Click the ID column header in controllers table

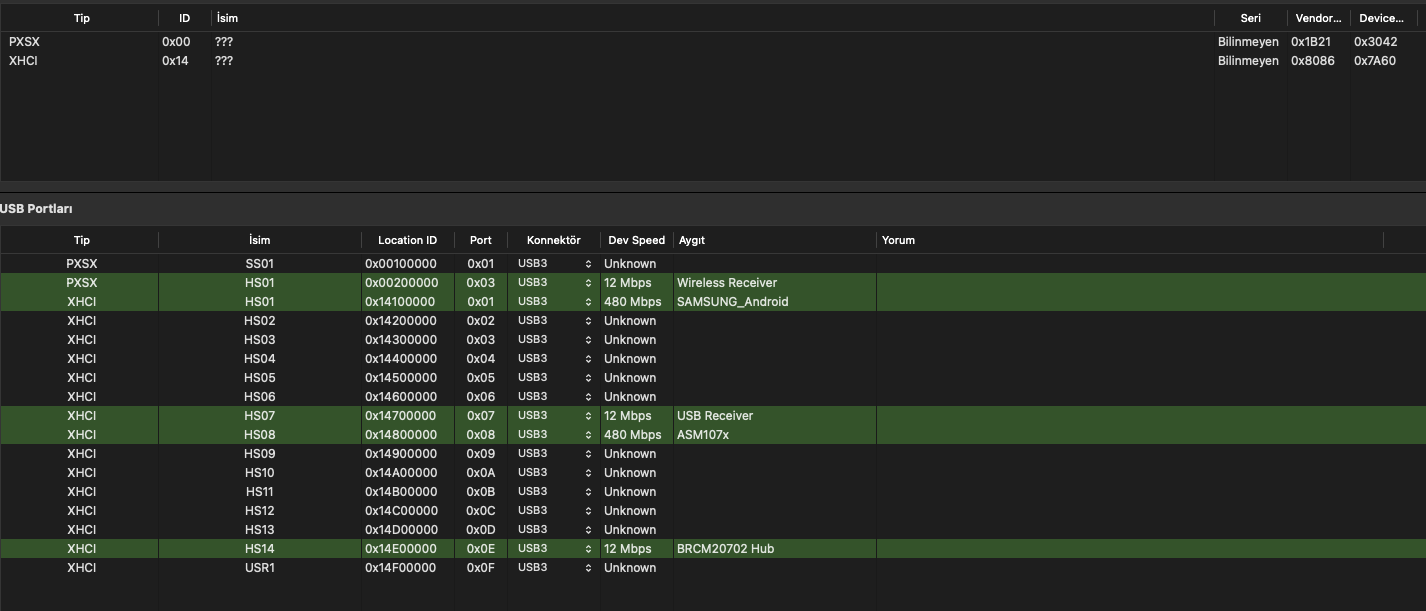(184, 18)
